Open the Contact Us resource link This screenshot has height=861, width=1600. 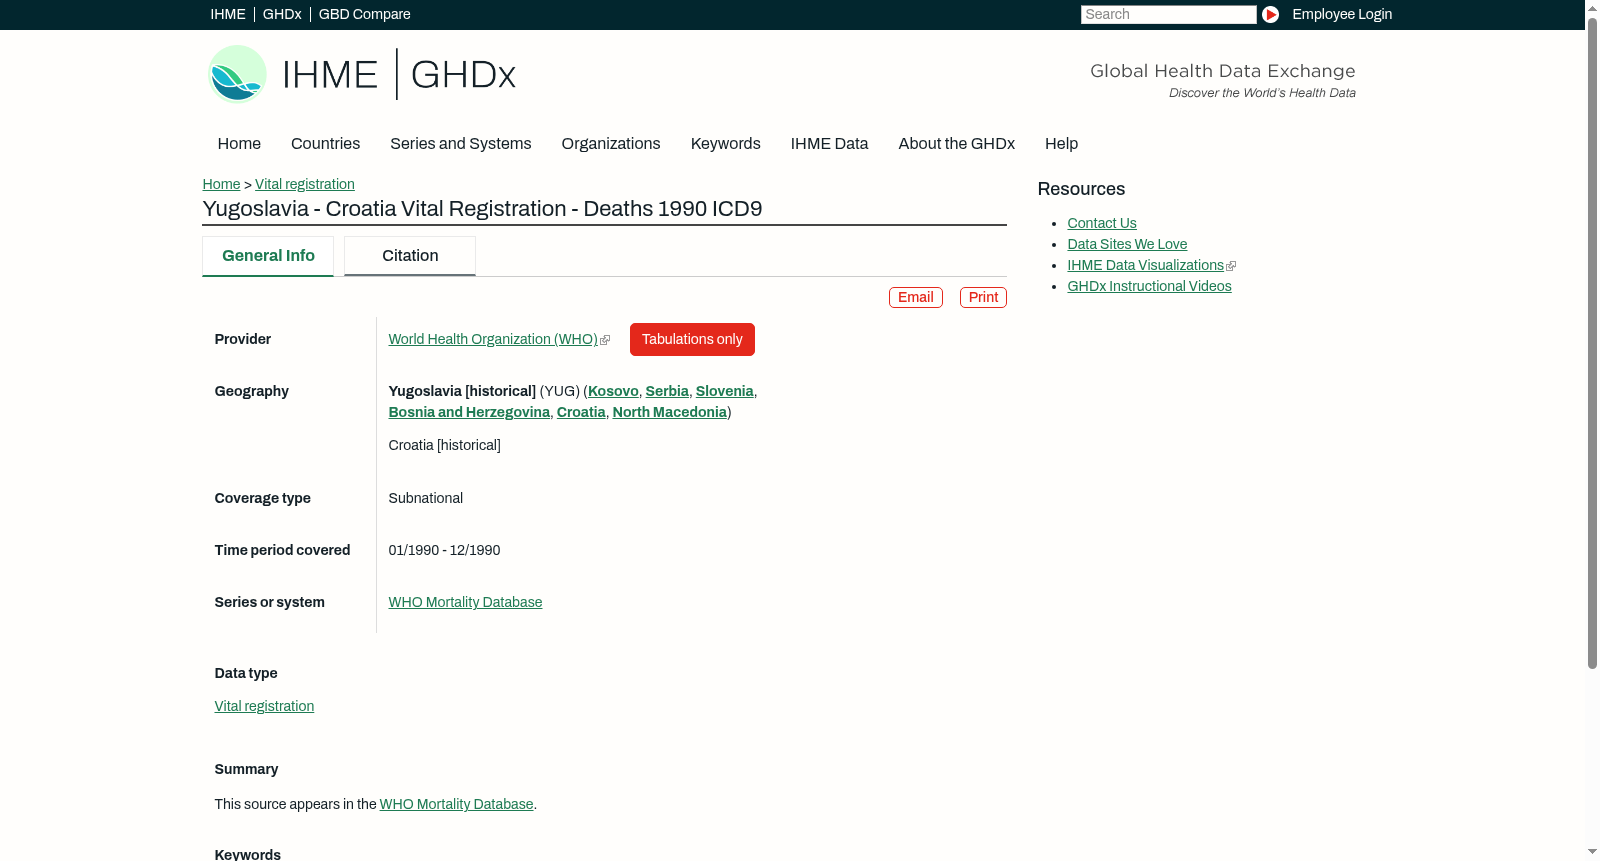pyautogui.click(x=1102, y=223)
